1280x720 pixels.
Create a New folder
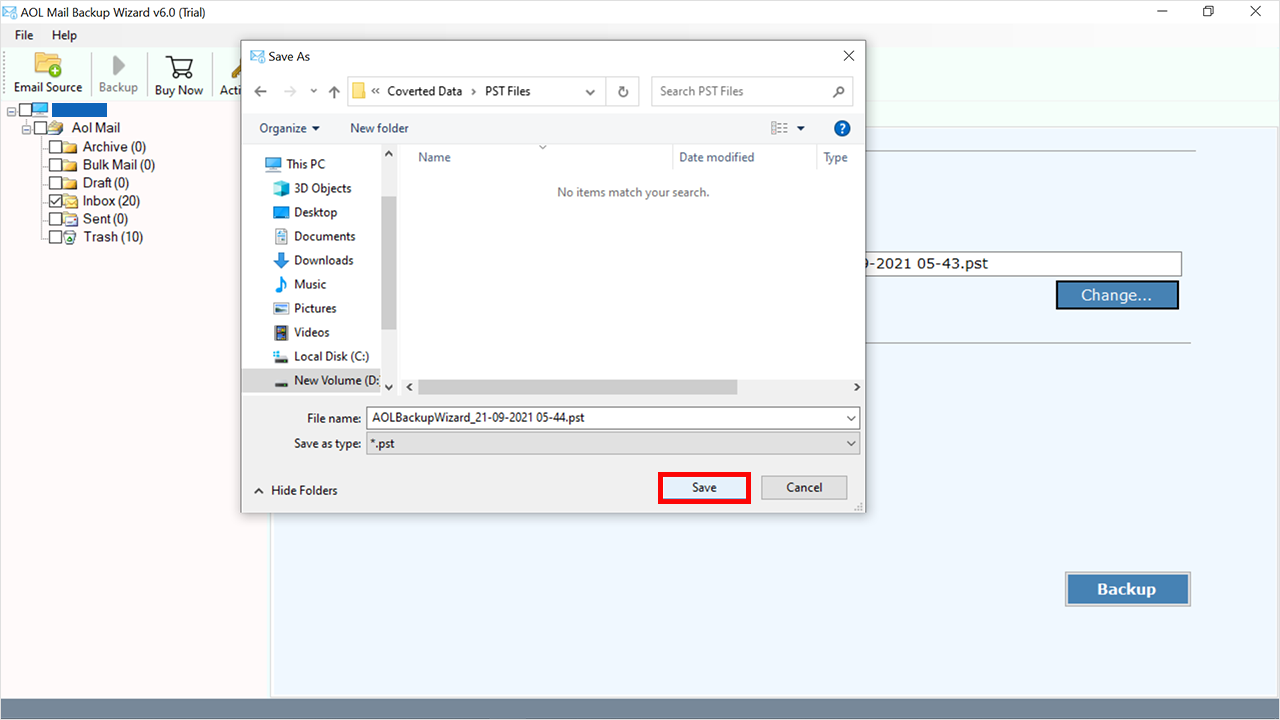pos(379,128)
